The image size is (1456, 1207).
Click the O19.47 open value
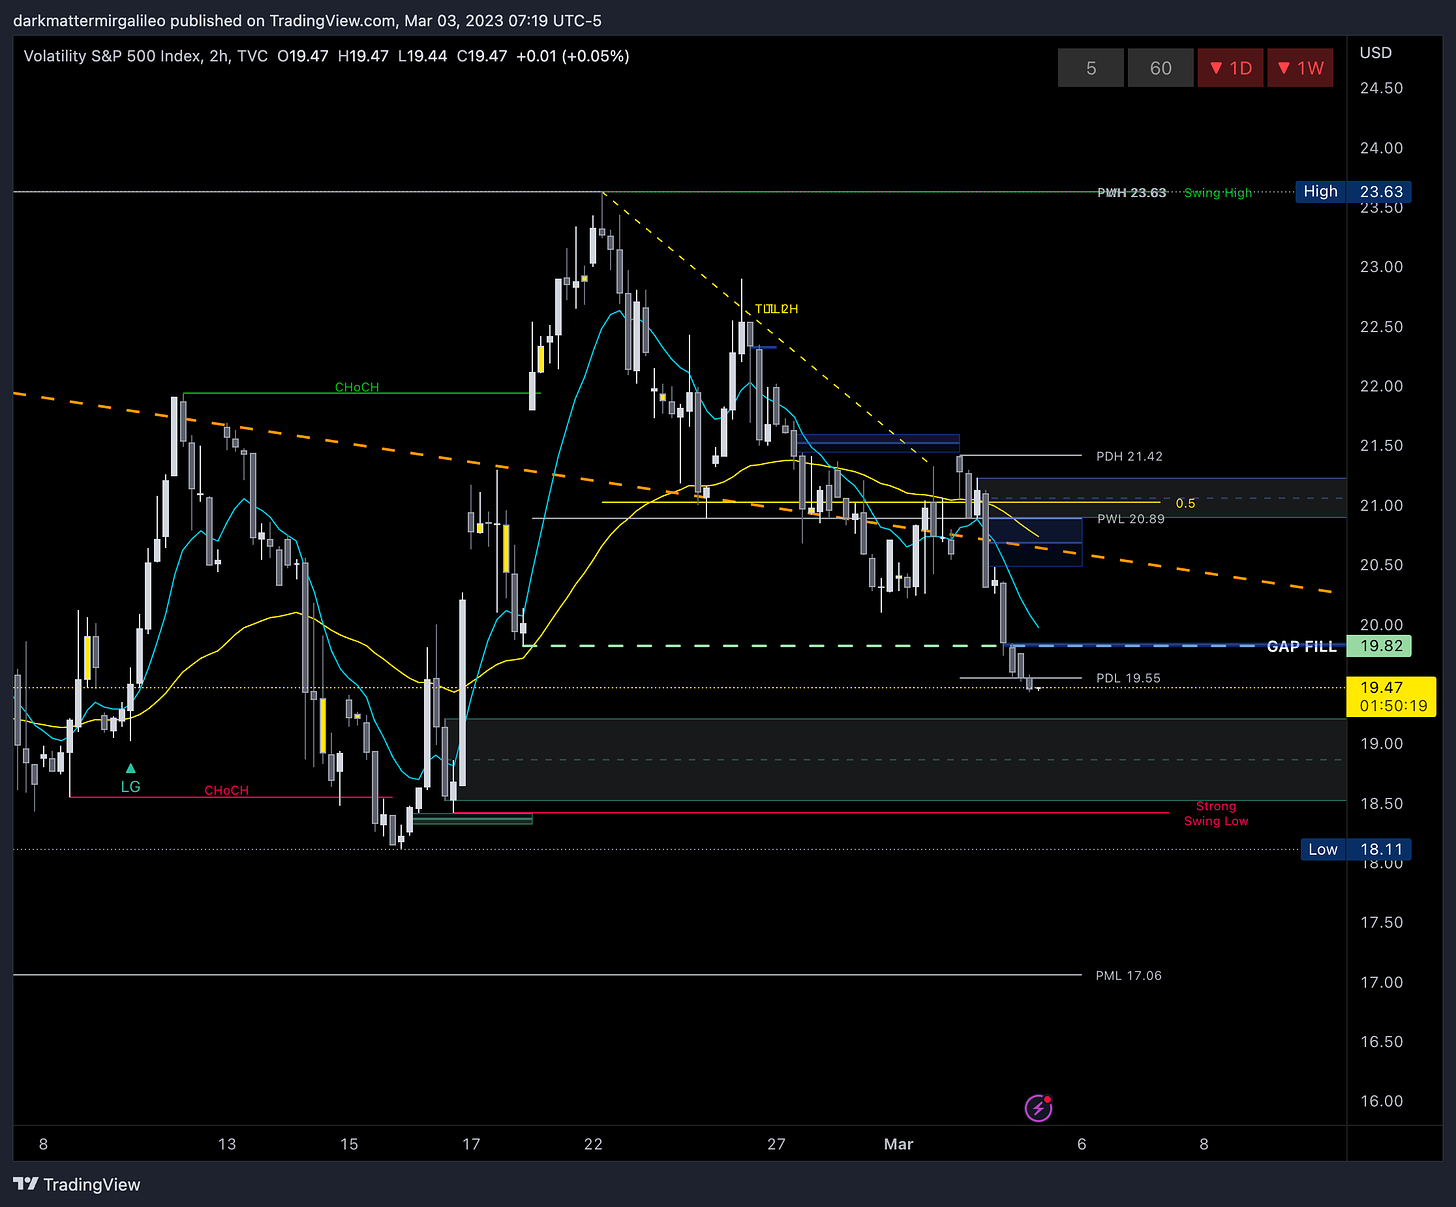coord(303,56)
